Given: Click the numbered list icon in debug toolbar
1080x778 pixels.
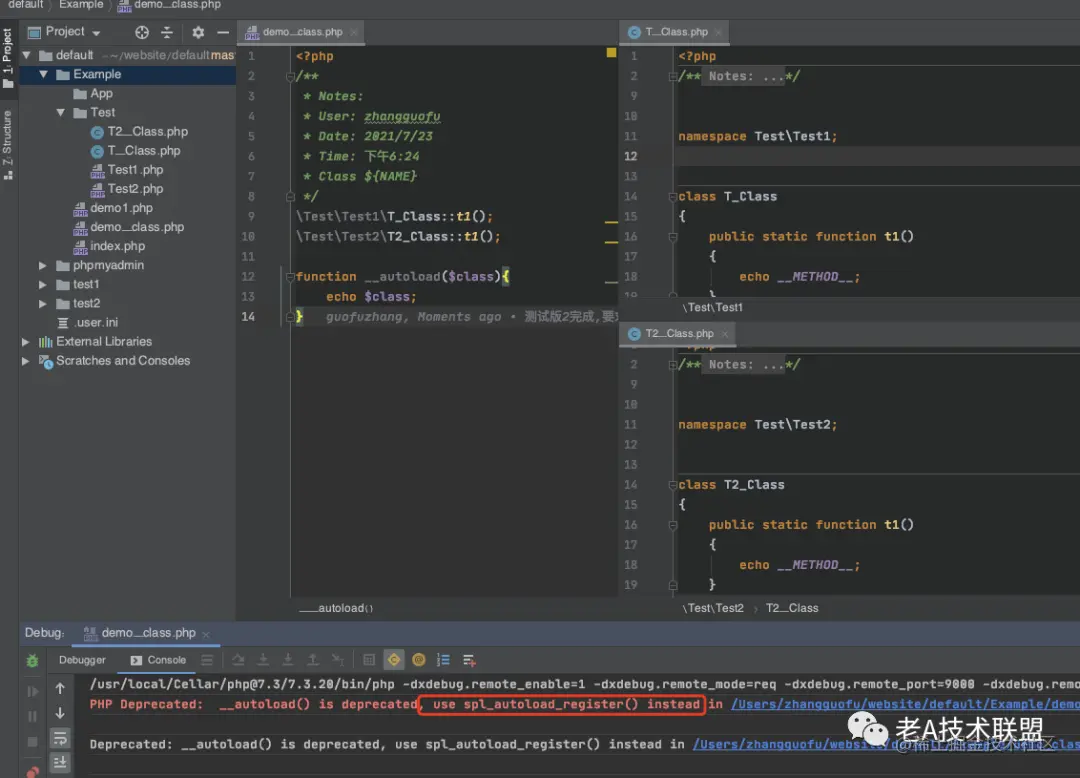Looking at the screenshot, I should click(x=444, y=660).
